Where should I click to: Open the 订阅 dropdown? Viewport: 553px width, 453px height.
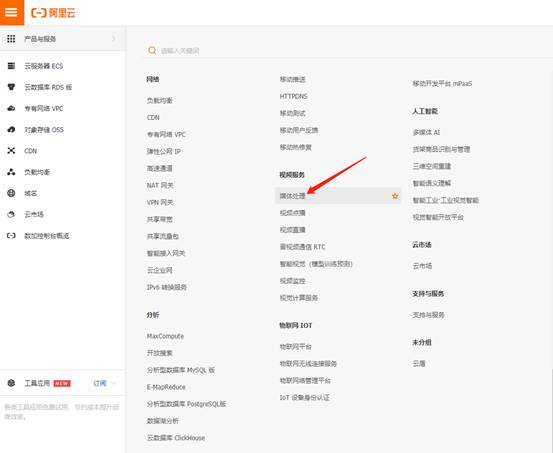point(104,383)
